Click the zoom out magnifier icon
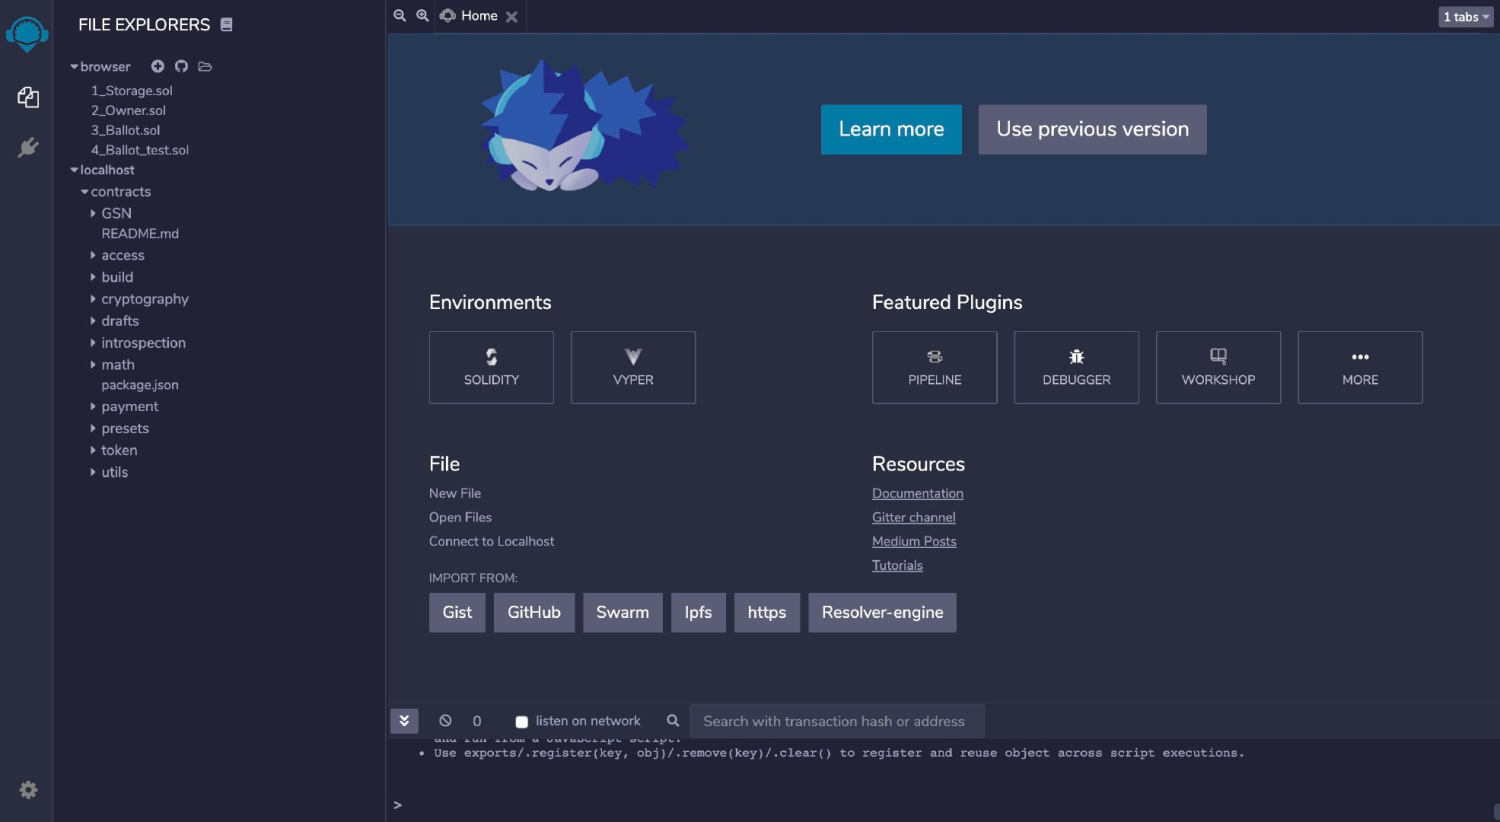 click(400, 15)
